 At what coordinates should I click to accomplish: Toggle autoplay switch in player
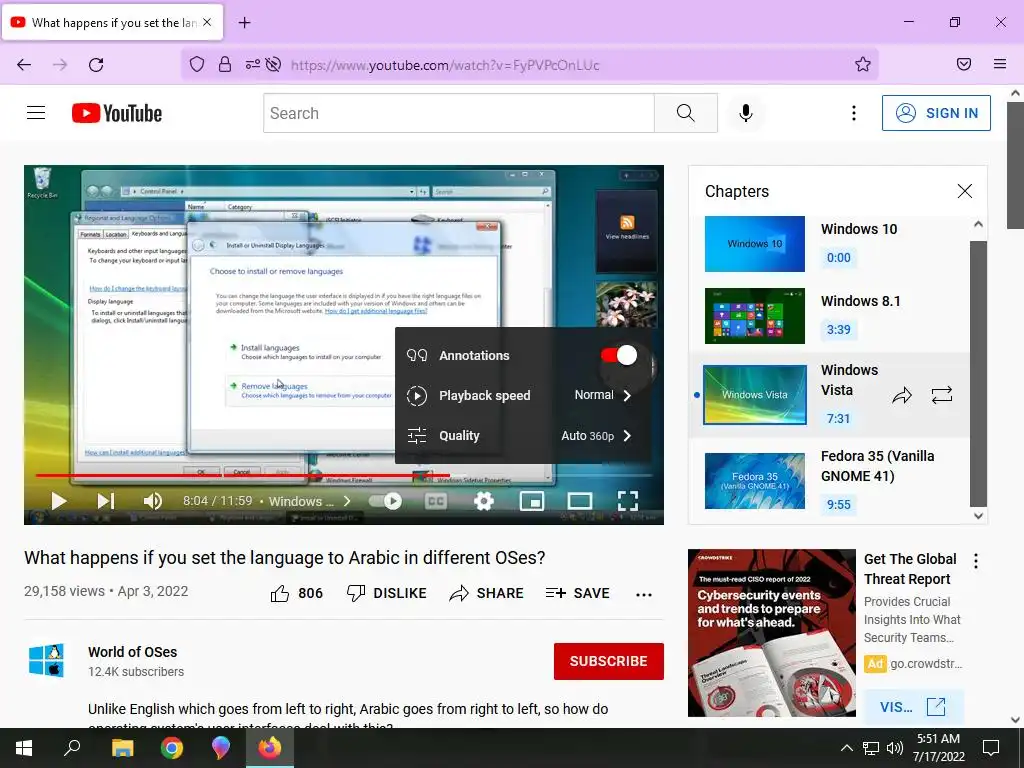[x=386, y=501]
